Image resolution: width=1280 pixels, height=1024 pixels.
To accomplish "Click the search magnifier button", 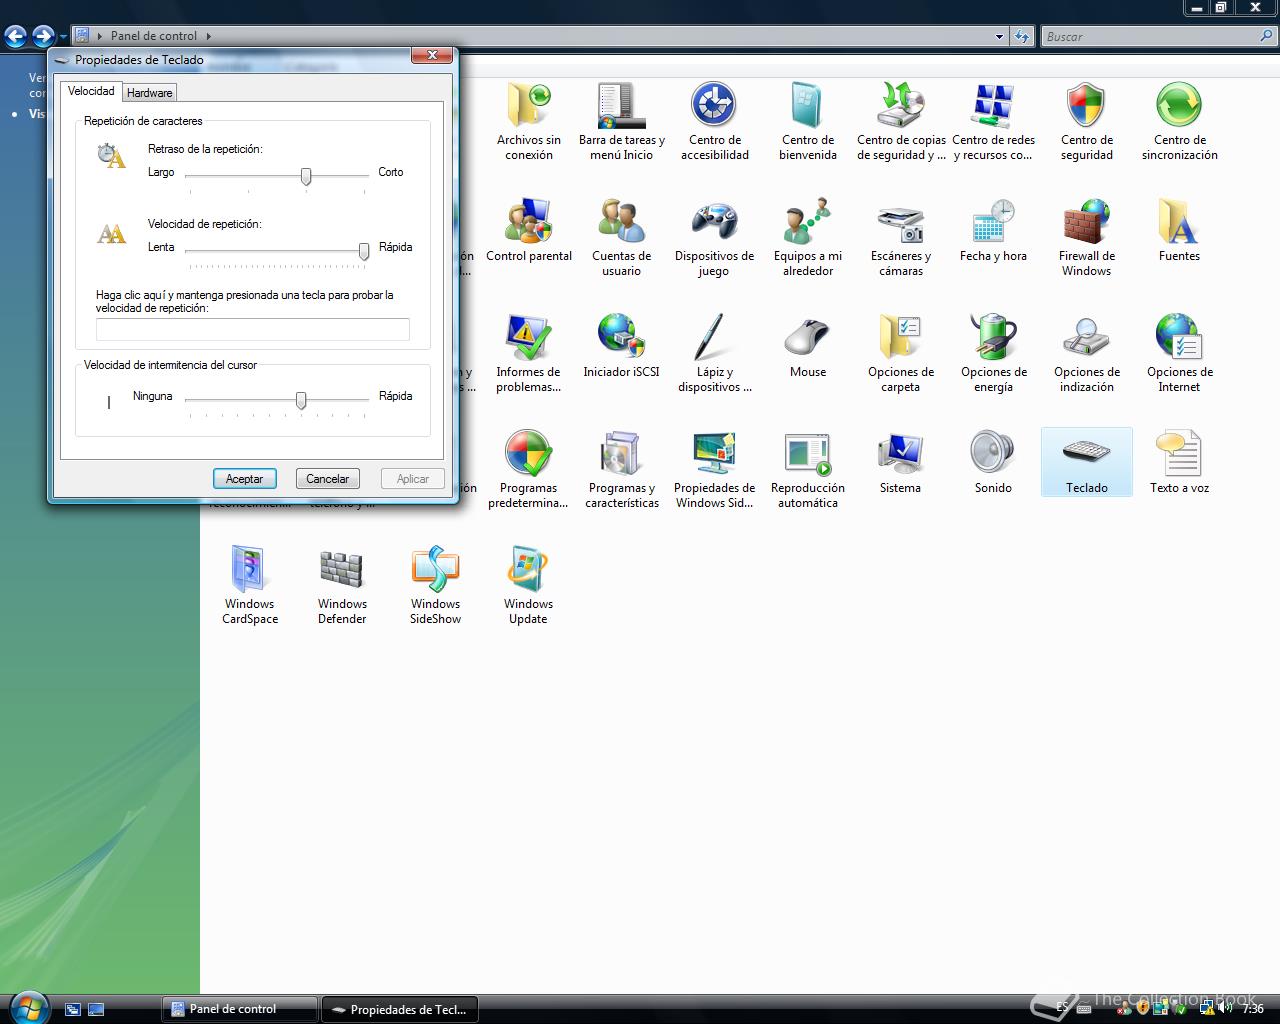I will 1267,36.
